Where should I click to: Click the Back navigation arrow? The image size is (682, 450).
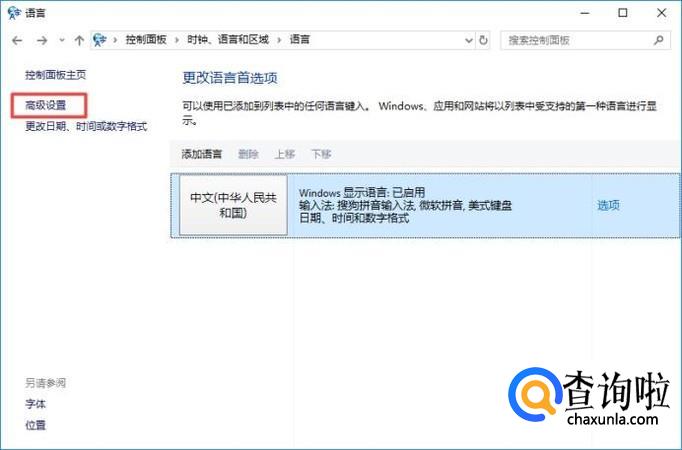[17, 40]
